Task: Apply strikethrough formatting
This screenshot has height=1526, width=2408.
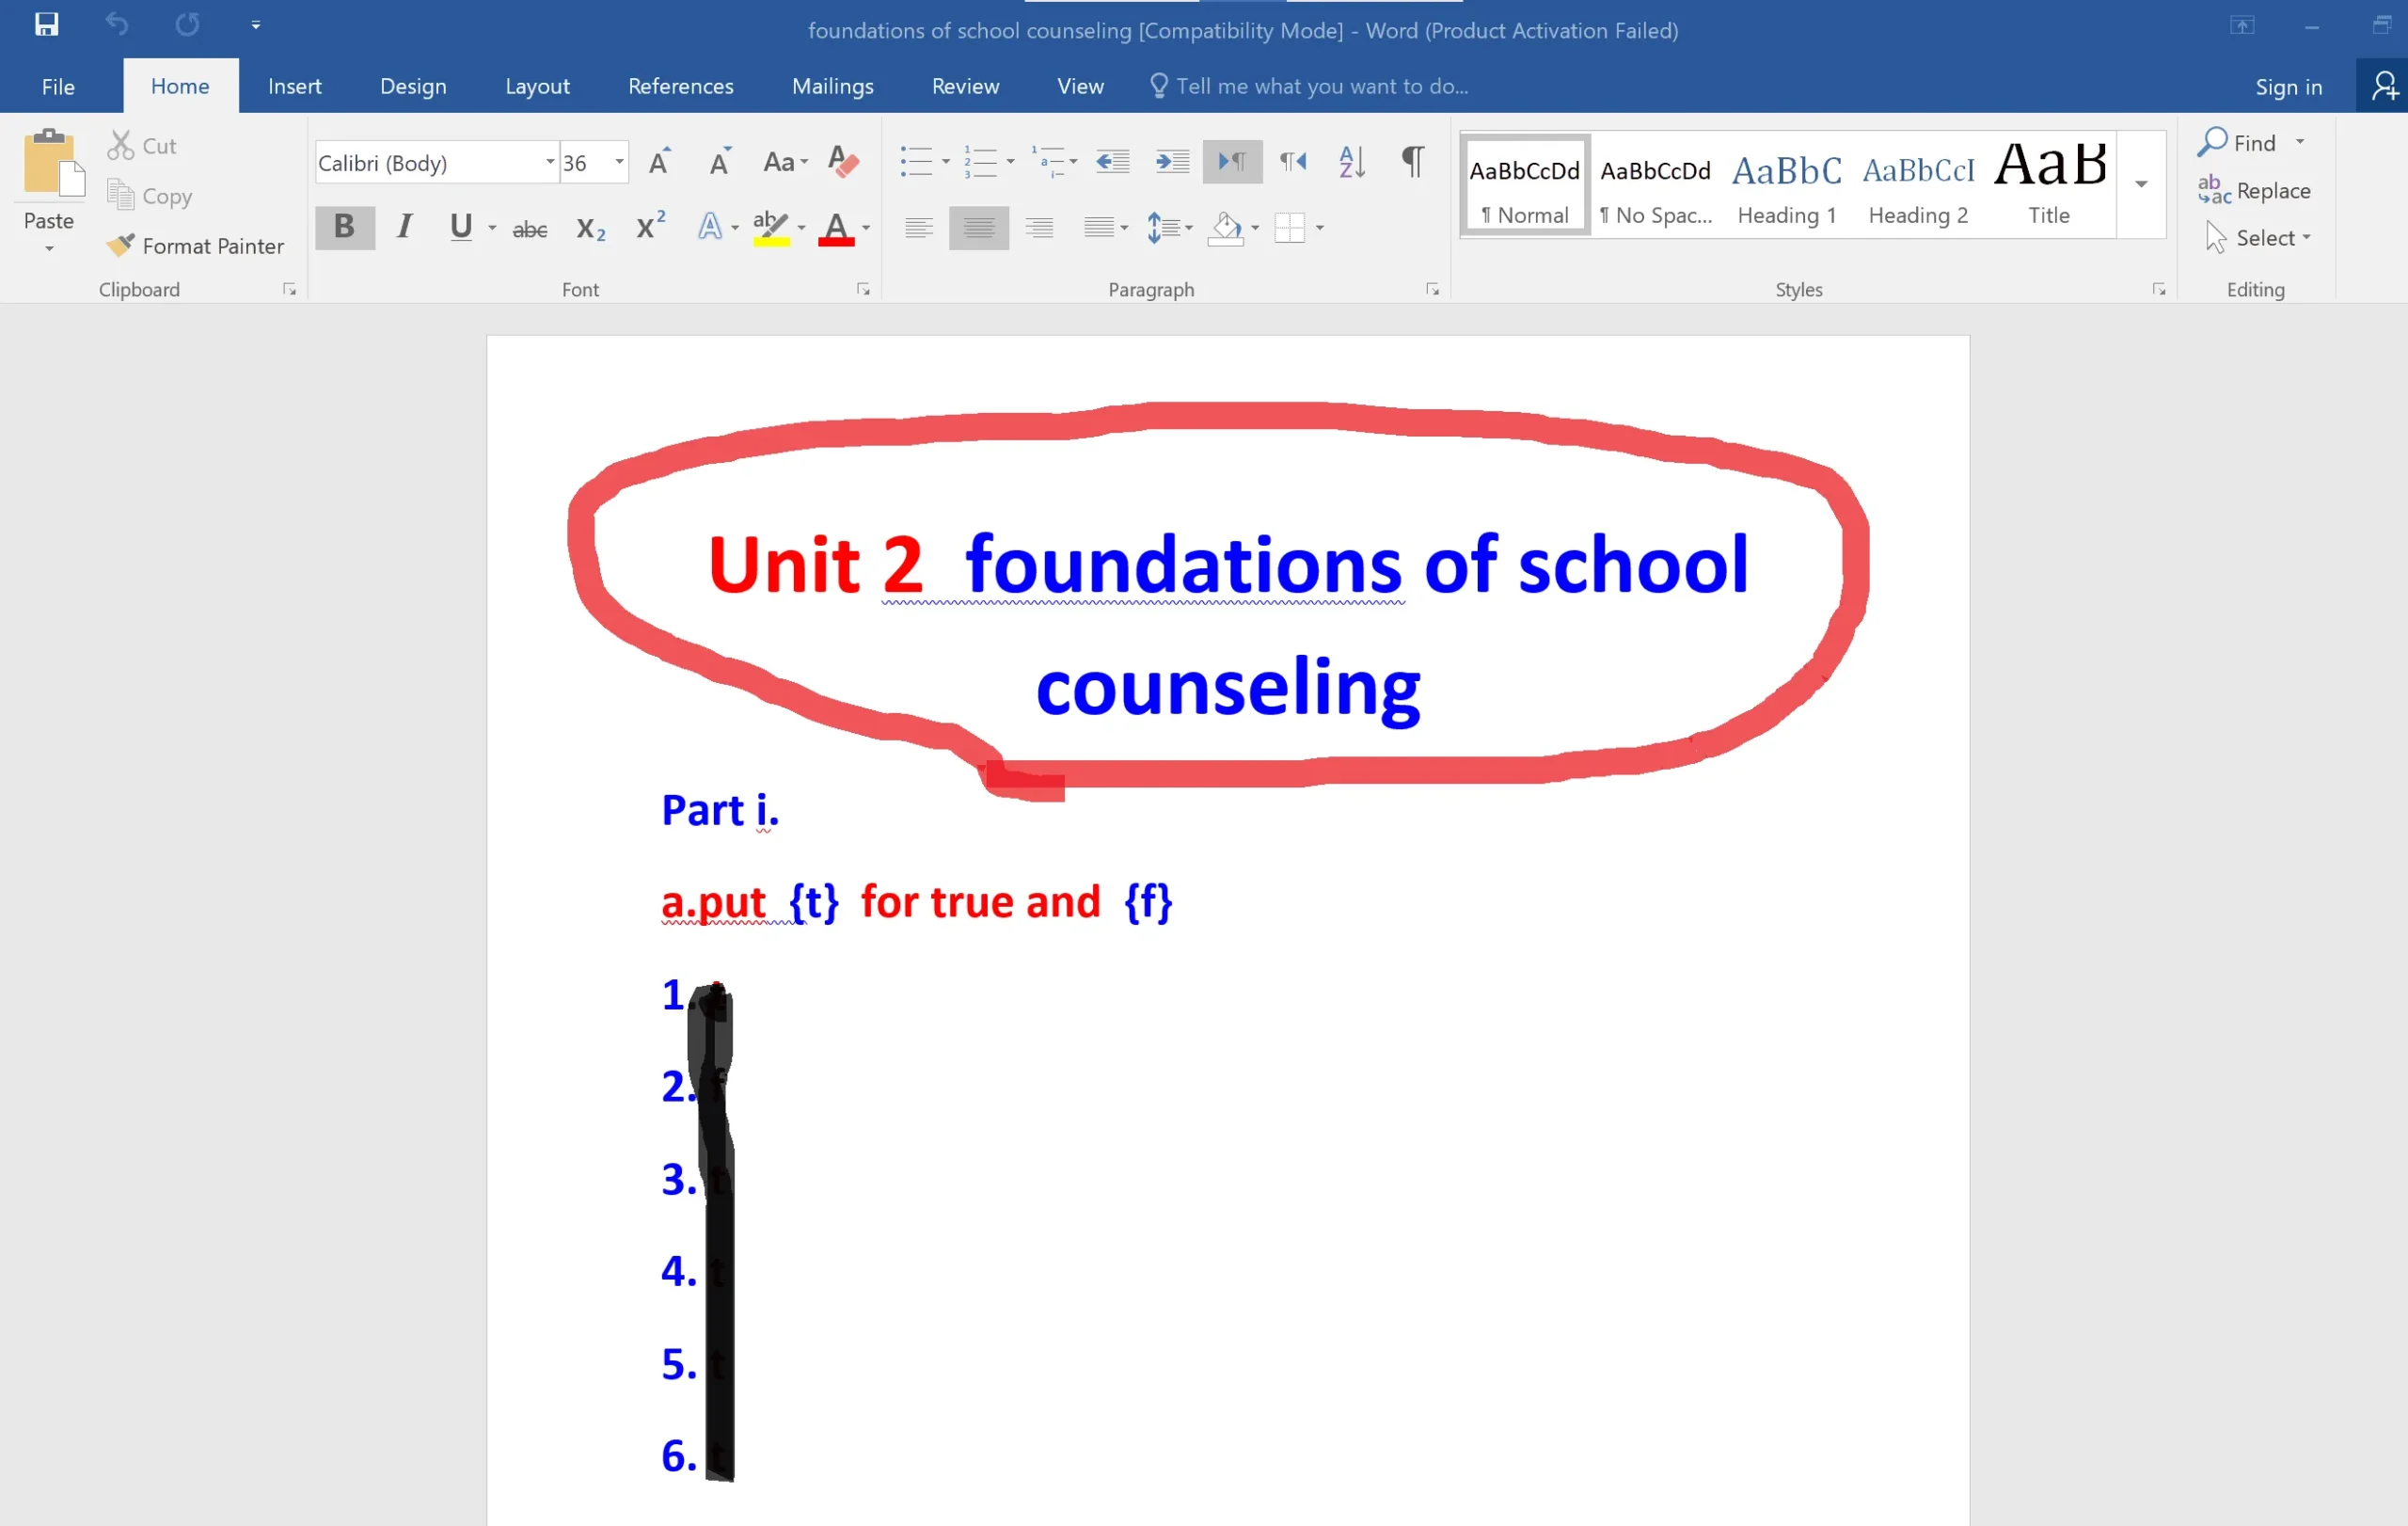Action: (529, 228)
